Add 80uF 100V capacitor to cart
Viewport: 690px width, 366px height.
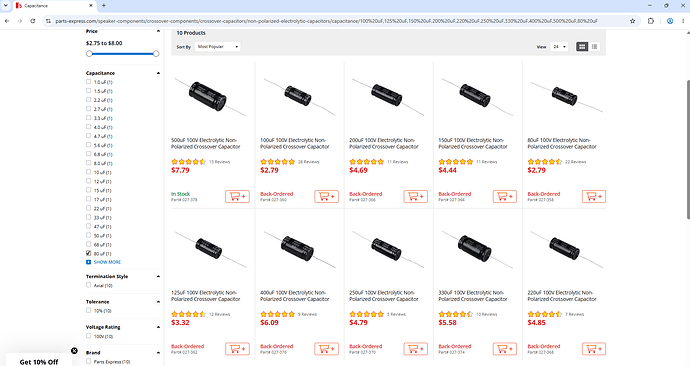pyautogui.click(x=594, y=196)
